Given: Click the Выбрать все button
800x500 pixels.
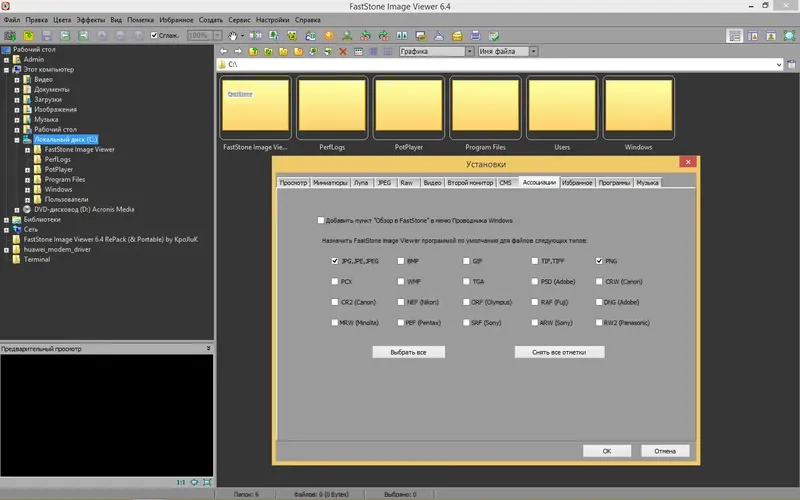Looking at the screenshot, I should click(409, 352).
